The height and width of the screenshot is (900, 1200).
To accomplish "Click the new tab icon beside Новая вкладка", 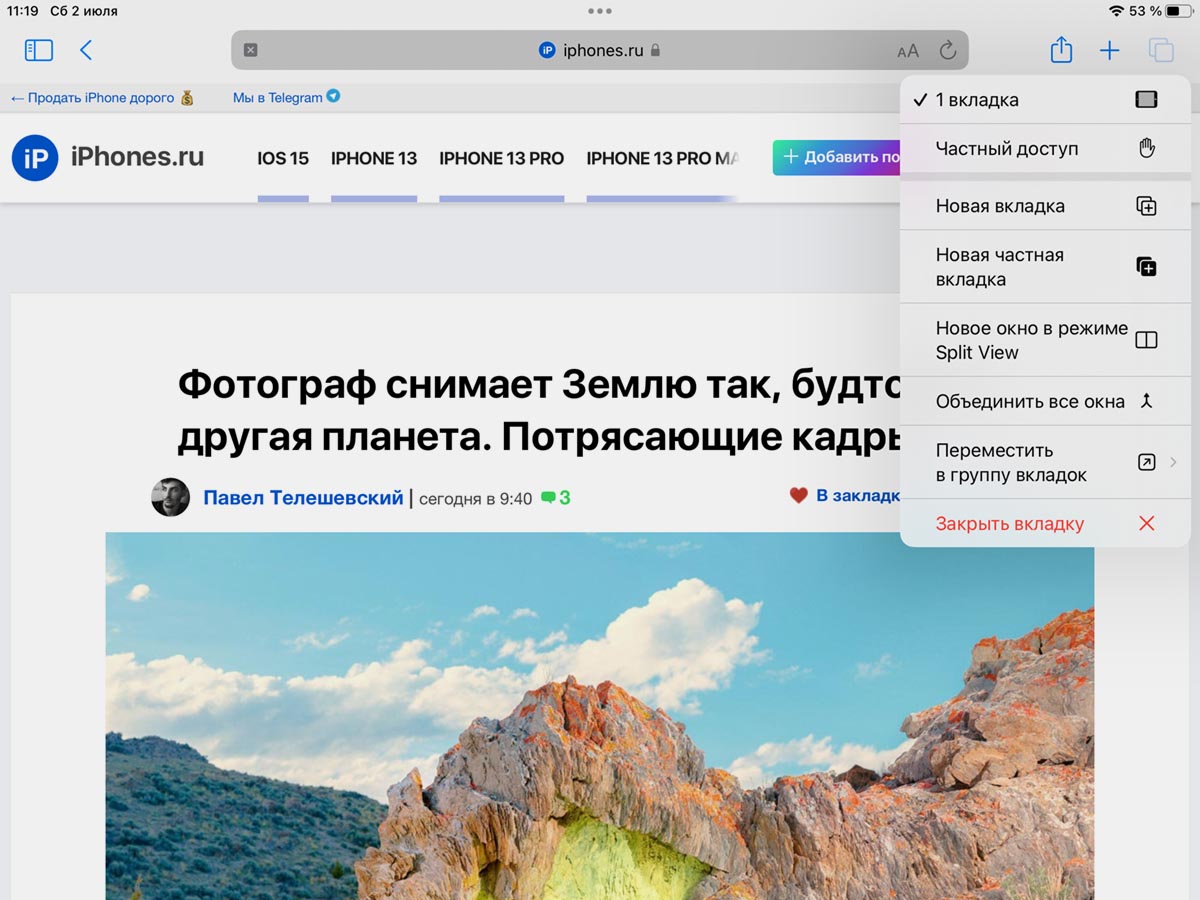I will [x=1147, y=206].
